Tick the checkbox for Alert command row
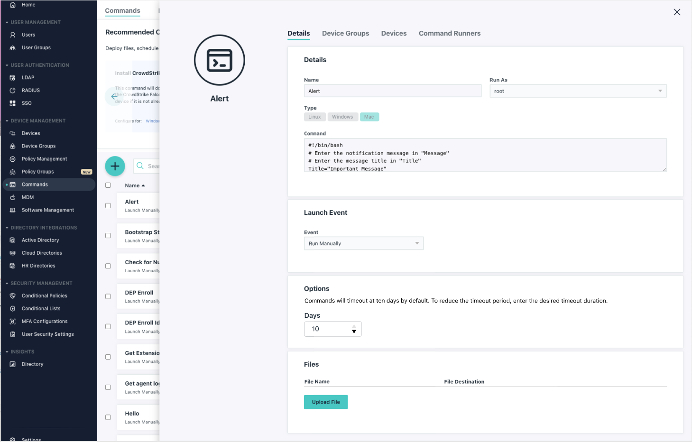 [x=108, y=205]
